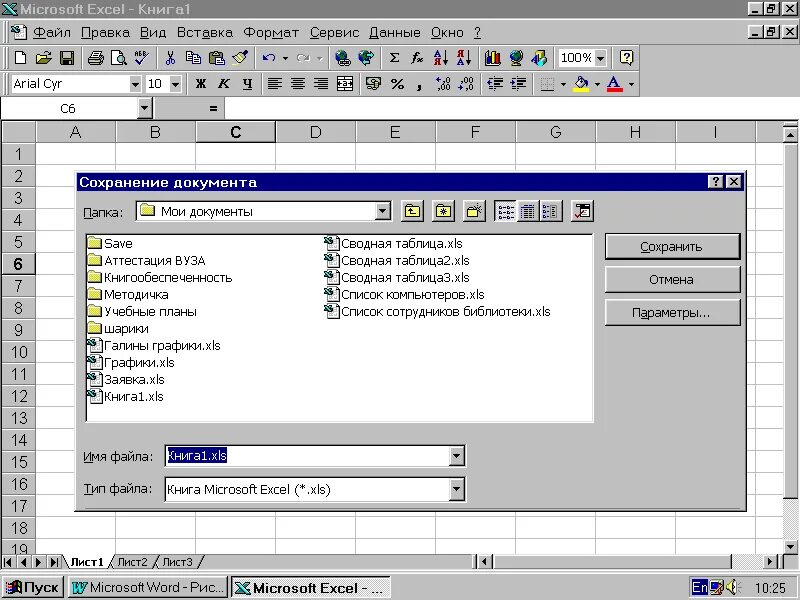
Task: Open the Данные menu
Action: click(394, 33)
